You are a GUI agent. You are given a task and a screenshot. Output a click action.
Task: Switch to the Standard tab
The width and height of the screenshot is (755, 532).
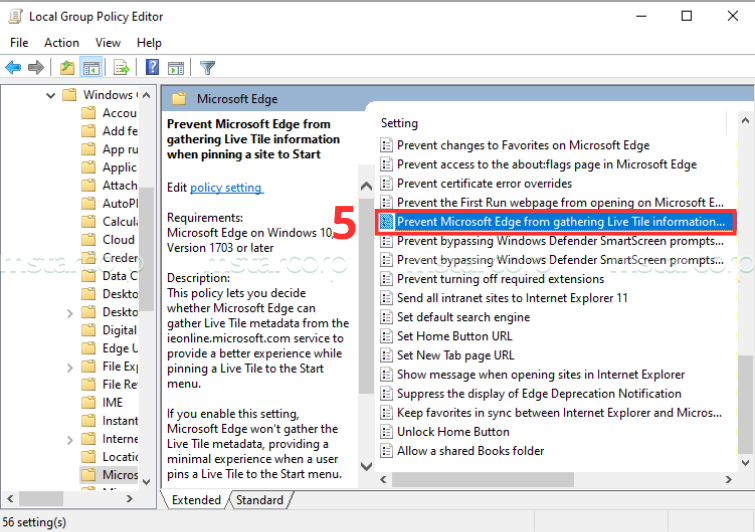pyautogui.click(x=260, y=500)
